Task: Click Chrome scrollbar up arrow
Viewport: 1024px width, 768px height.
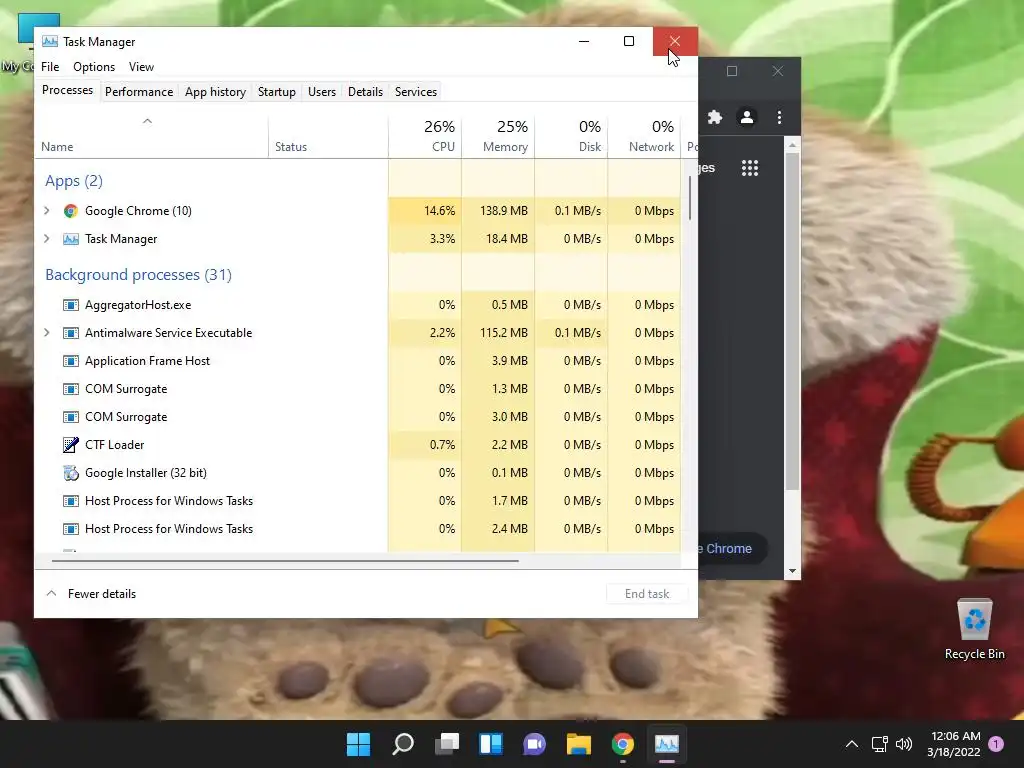Action: click(x=792, y=145)
